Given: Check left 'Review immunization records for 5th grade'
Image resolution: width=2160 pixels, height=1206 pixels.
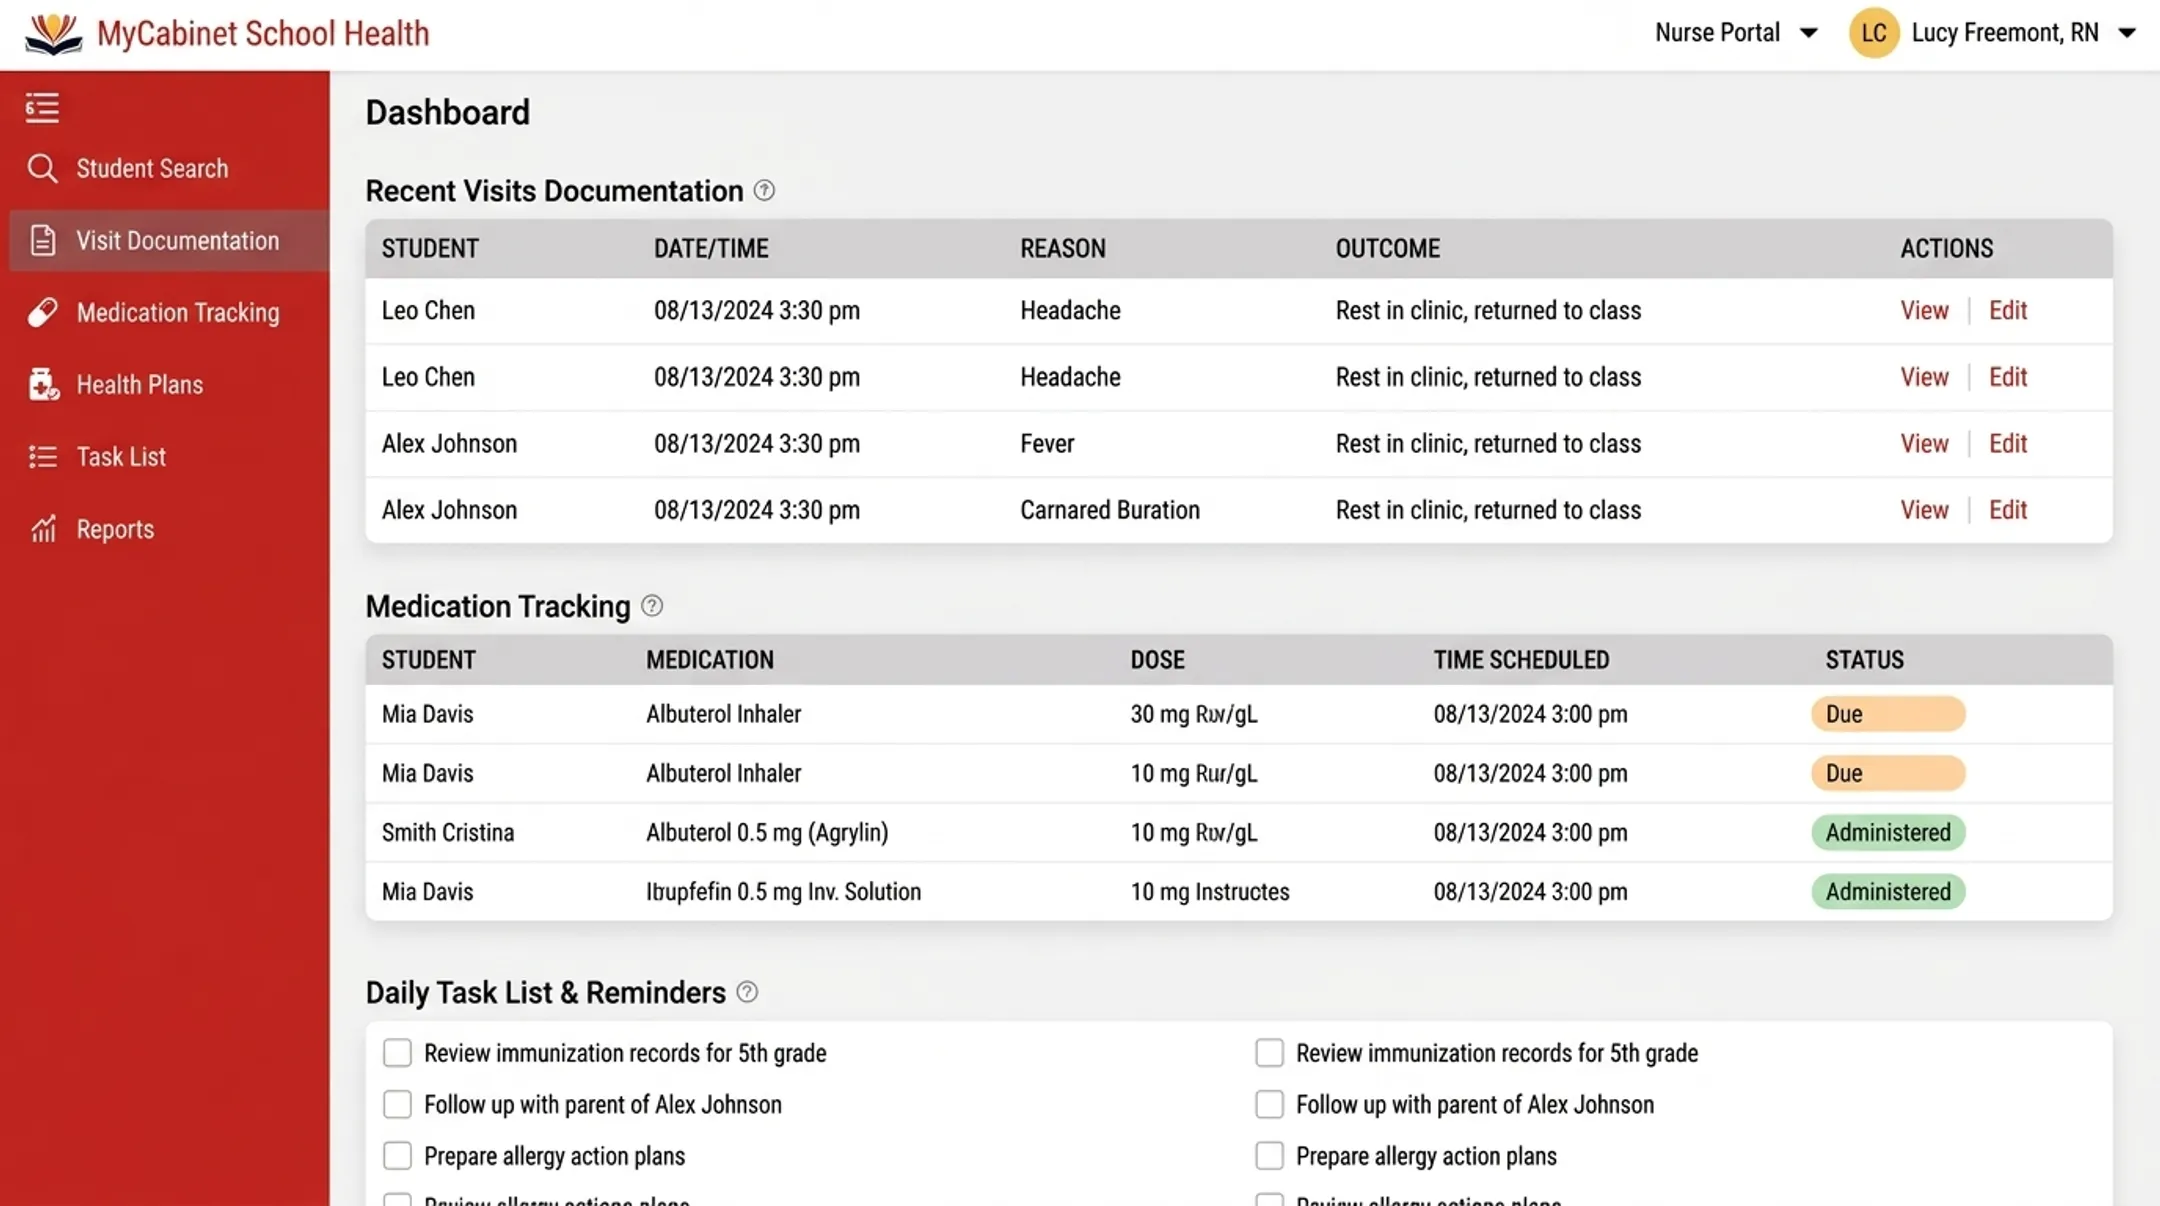Looking at the screenshot, I should pyautogui.click(x=397, y=1053).
